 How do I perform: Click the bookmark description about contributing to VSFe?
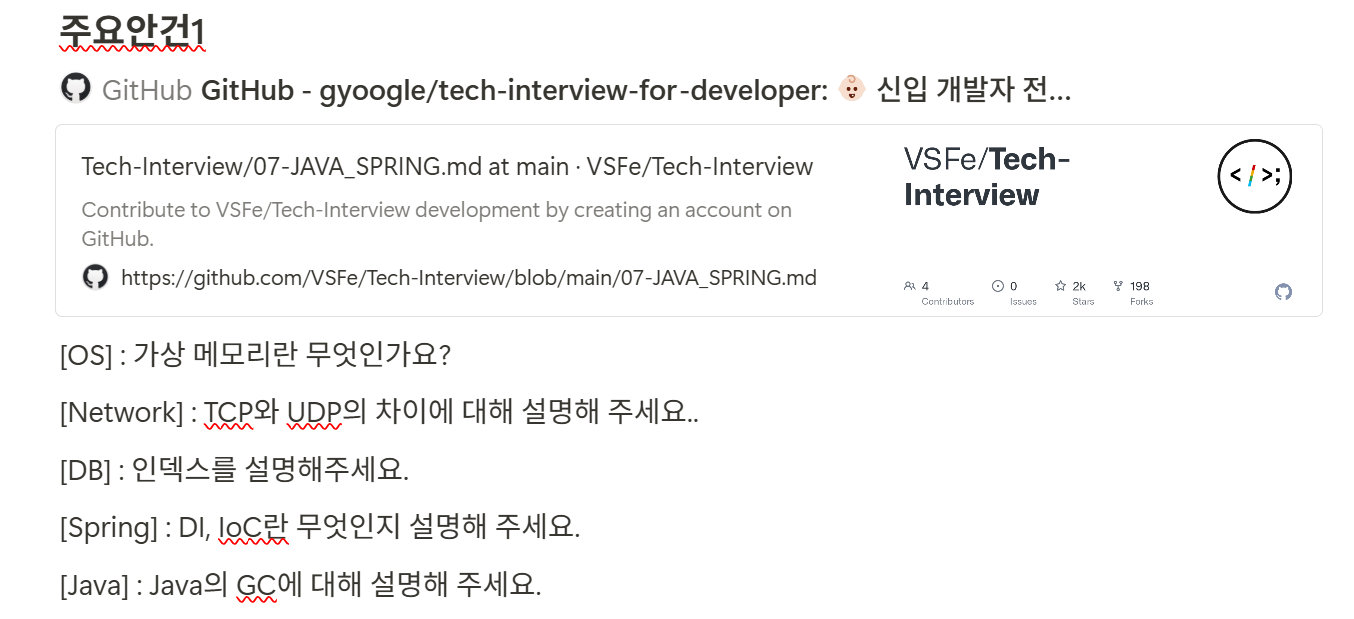[x=436, y=224]
